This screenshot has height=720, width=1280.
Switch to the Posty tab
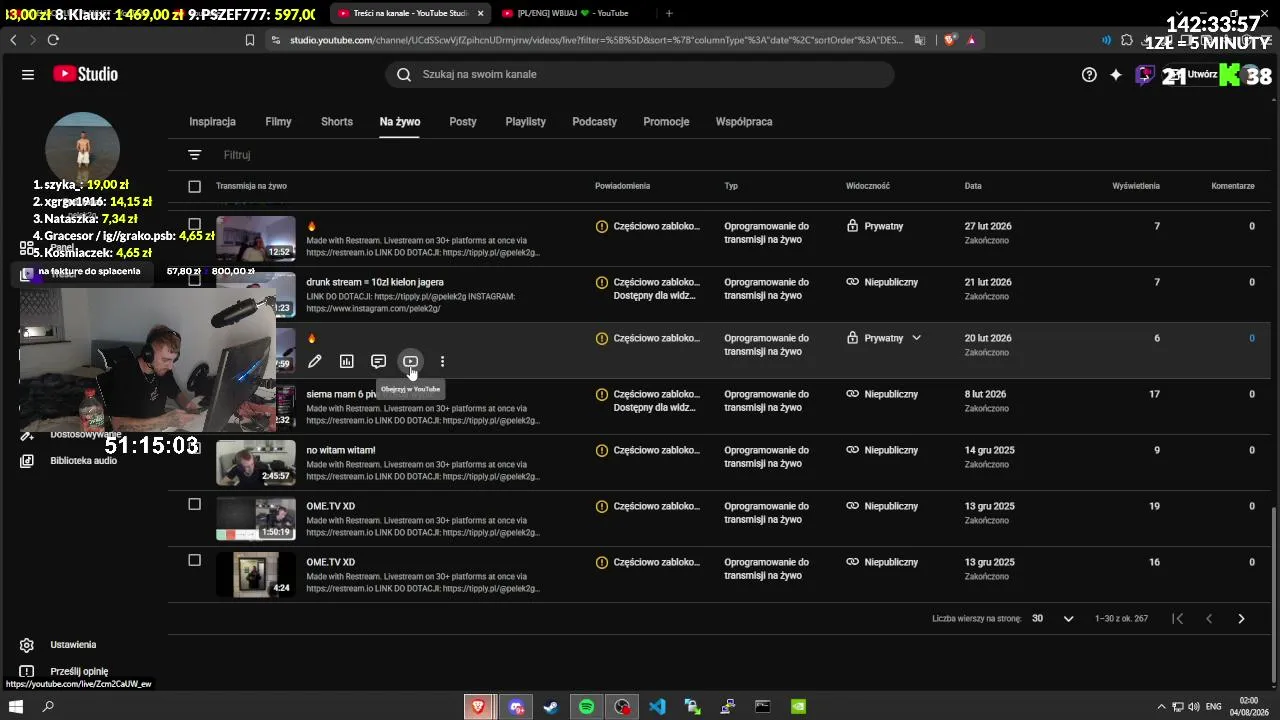coord(463,122)
